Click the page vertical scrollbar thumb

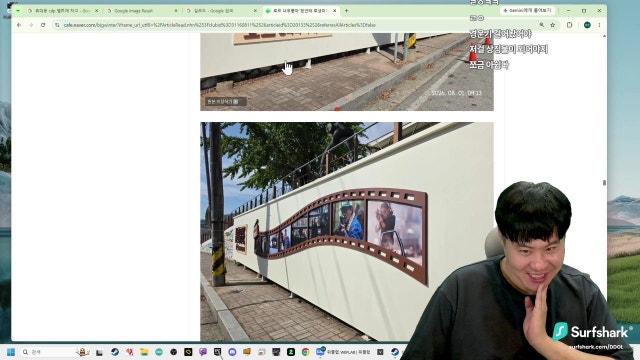[604, 182]
